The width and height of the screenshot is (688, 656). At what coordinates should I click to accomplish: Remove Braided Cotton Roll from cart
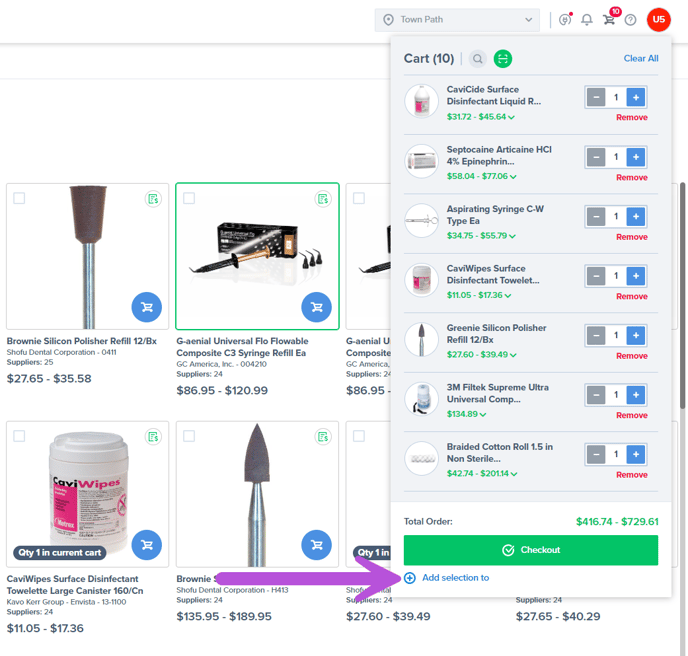click(x=631, y=475)
